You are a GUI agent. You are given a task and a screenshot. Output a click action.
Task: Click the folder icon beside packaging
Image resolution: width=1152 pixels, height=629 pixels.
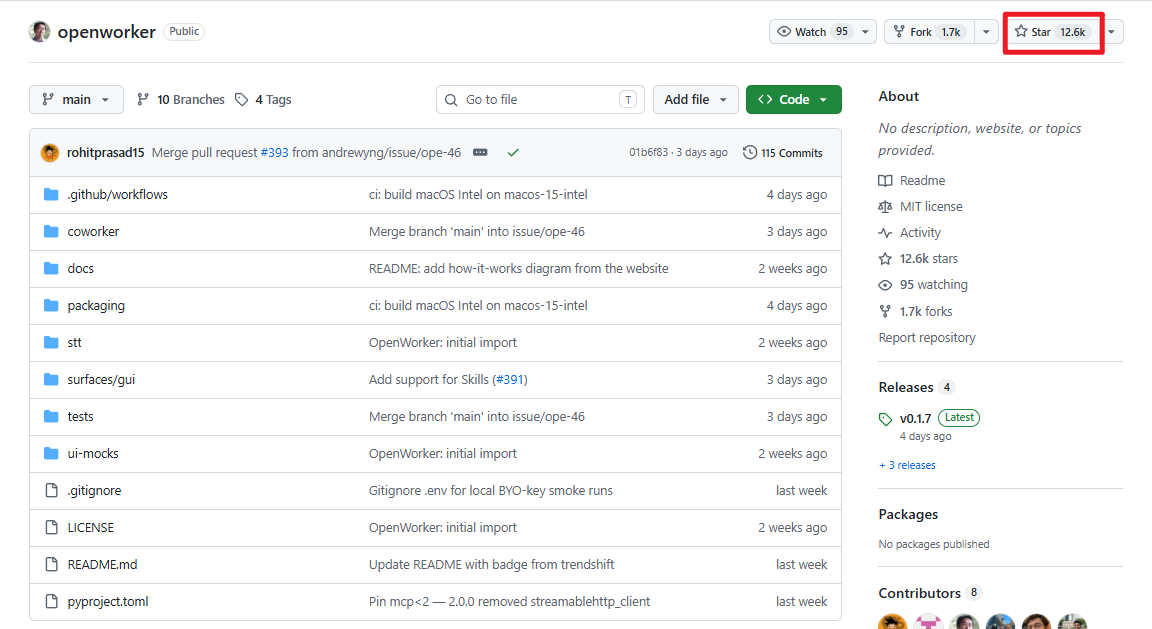tap(51, 305)
